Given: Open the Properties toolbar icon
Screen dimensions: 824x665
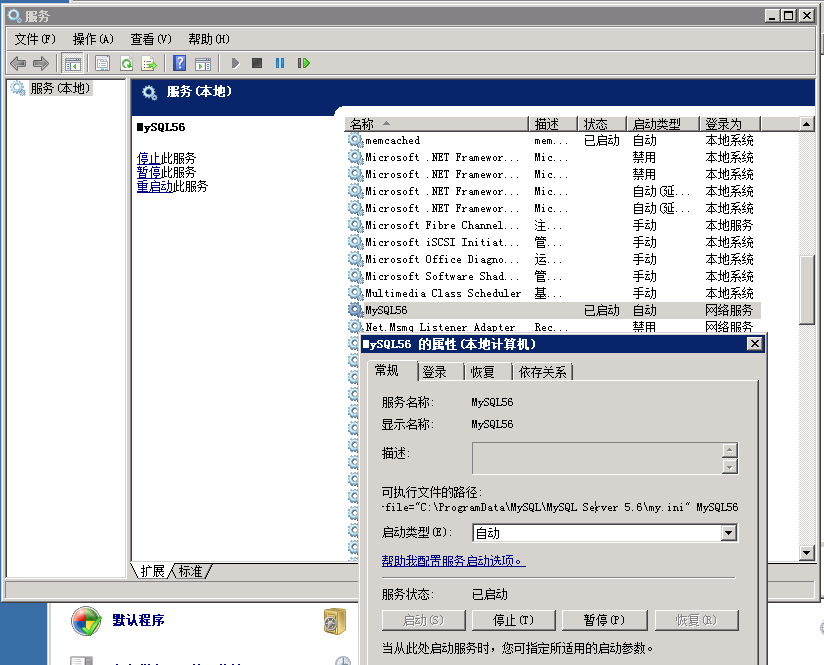Looking at the screenshot, I should (102, 64).
